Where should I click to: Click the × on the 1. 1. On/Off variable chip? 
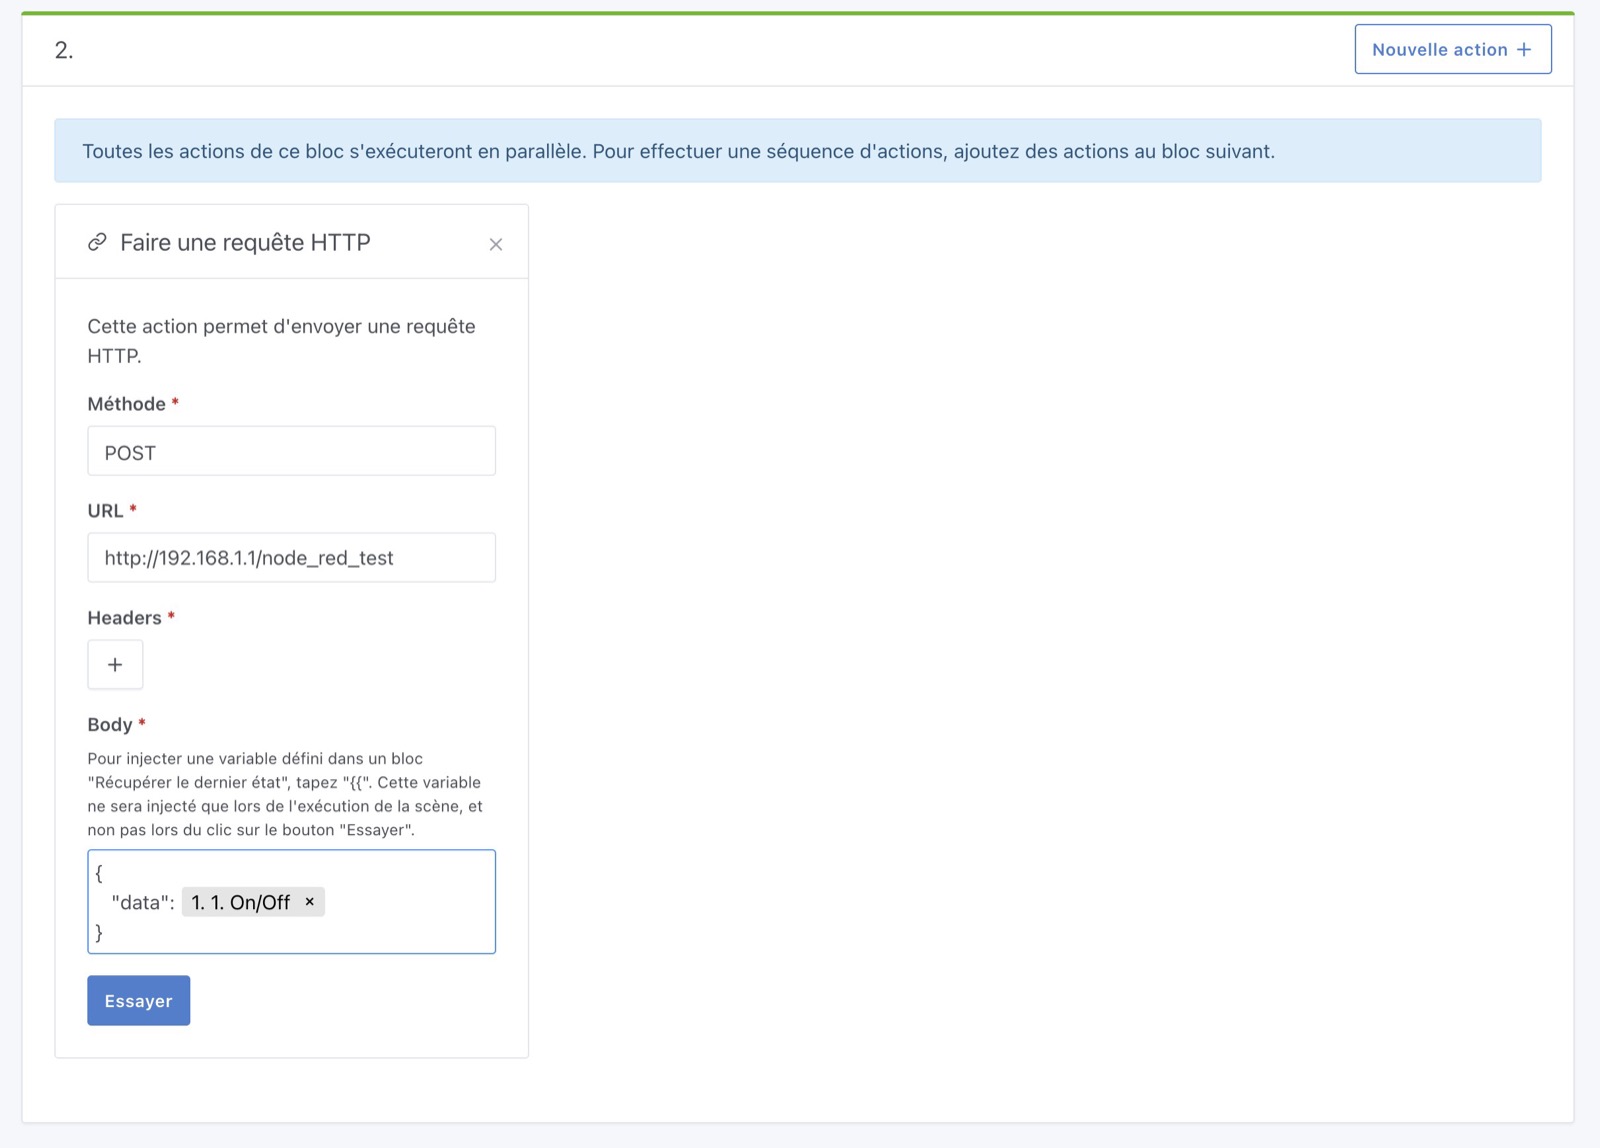[310, 901]
